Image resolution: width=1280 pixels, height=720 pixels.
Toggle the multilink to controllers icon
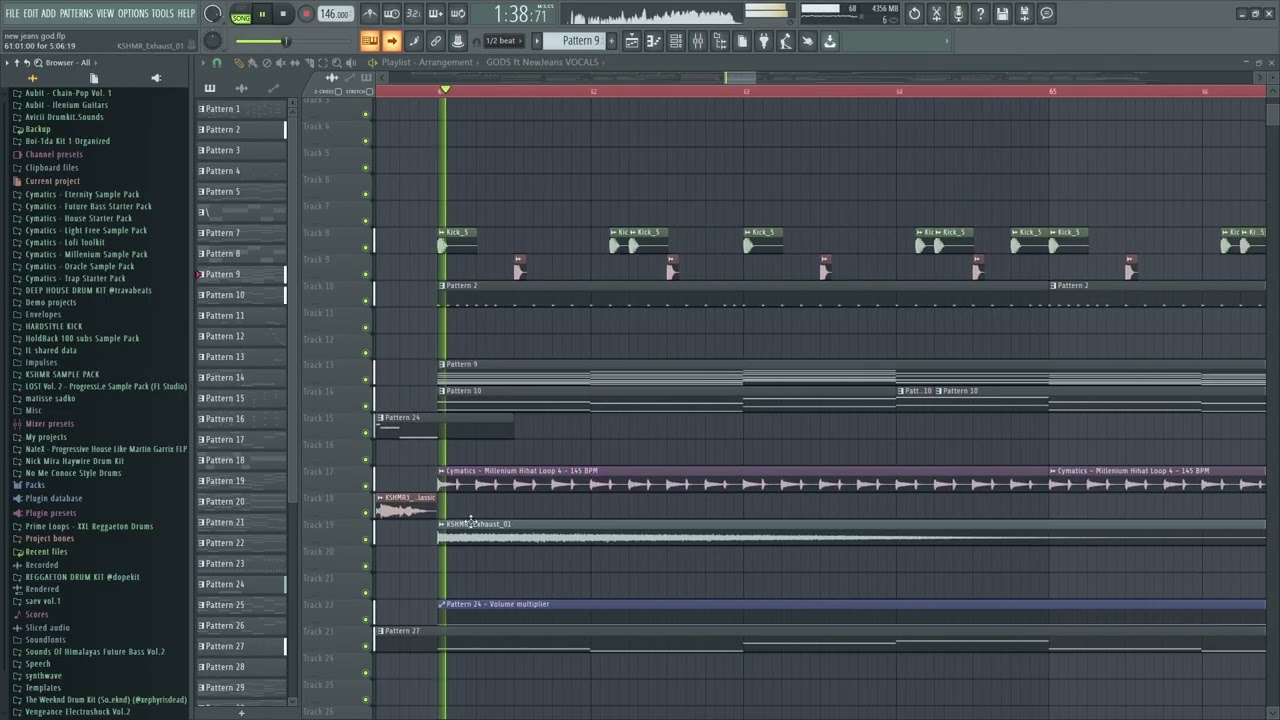point(436,41)
